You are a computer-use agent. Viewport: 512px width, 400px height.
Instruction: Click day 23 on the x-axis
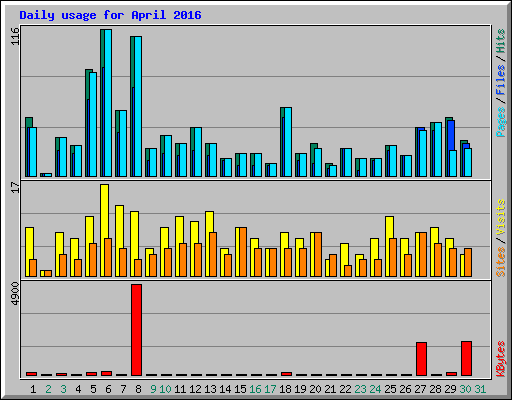coord(360,389)
